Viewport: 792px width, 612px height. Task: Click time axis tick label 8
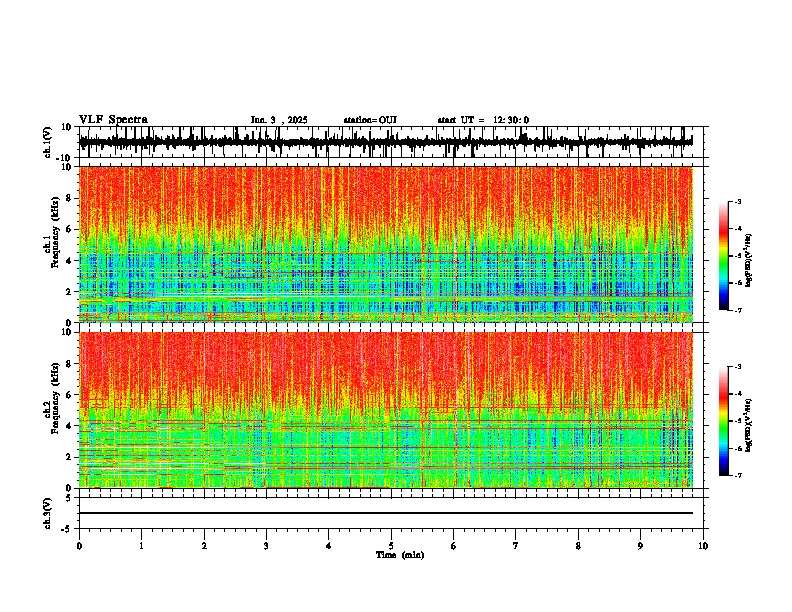pyautogui.click(x=578, y=546)
